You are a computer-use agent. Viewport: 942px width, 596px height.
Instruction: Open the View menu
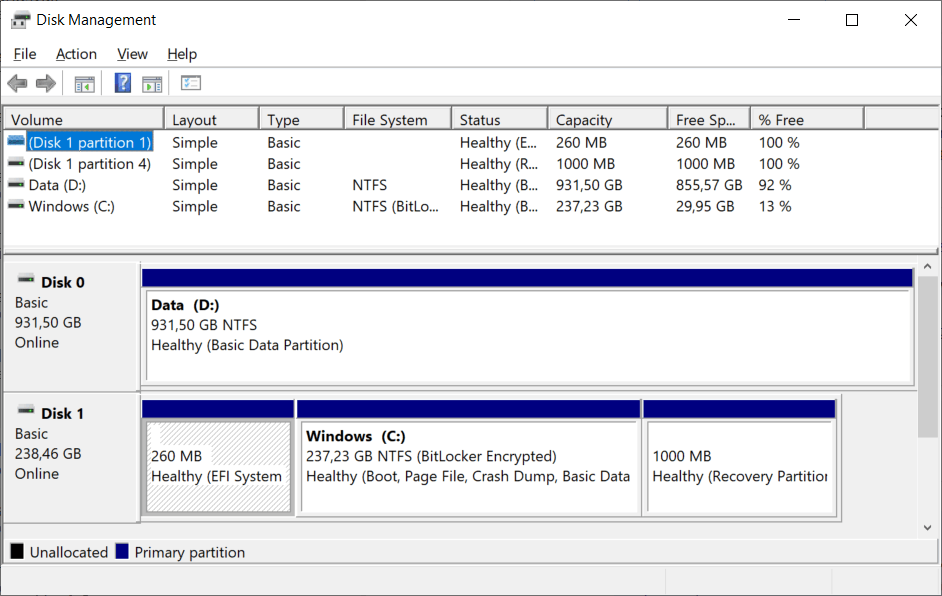132,54
